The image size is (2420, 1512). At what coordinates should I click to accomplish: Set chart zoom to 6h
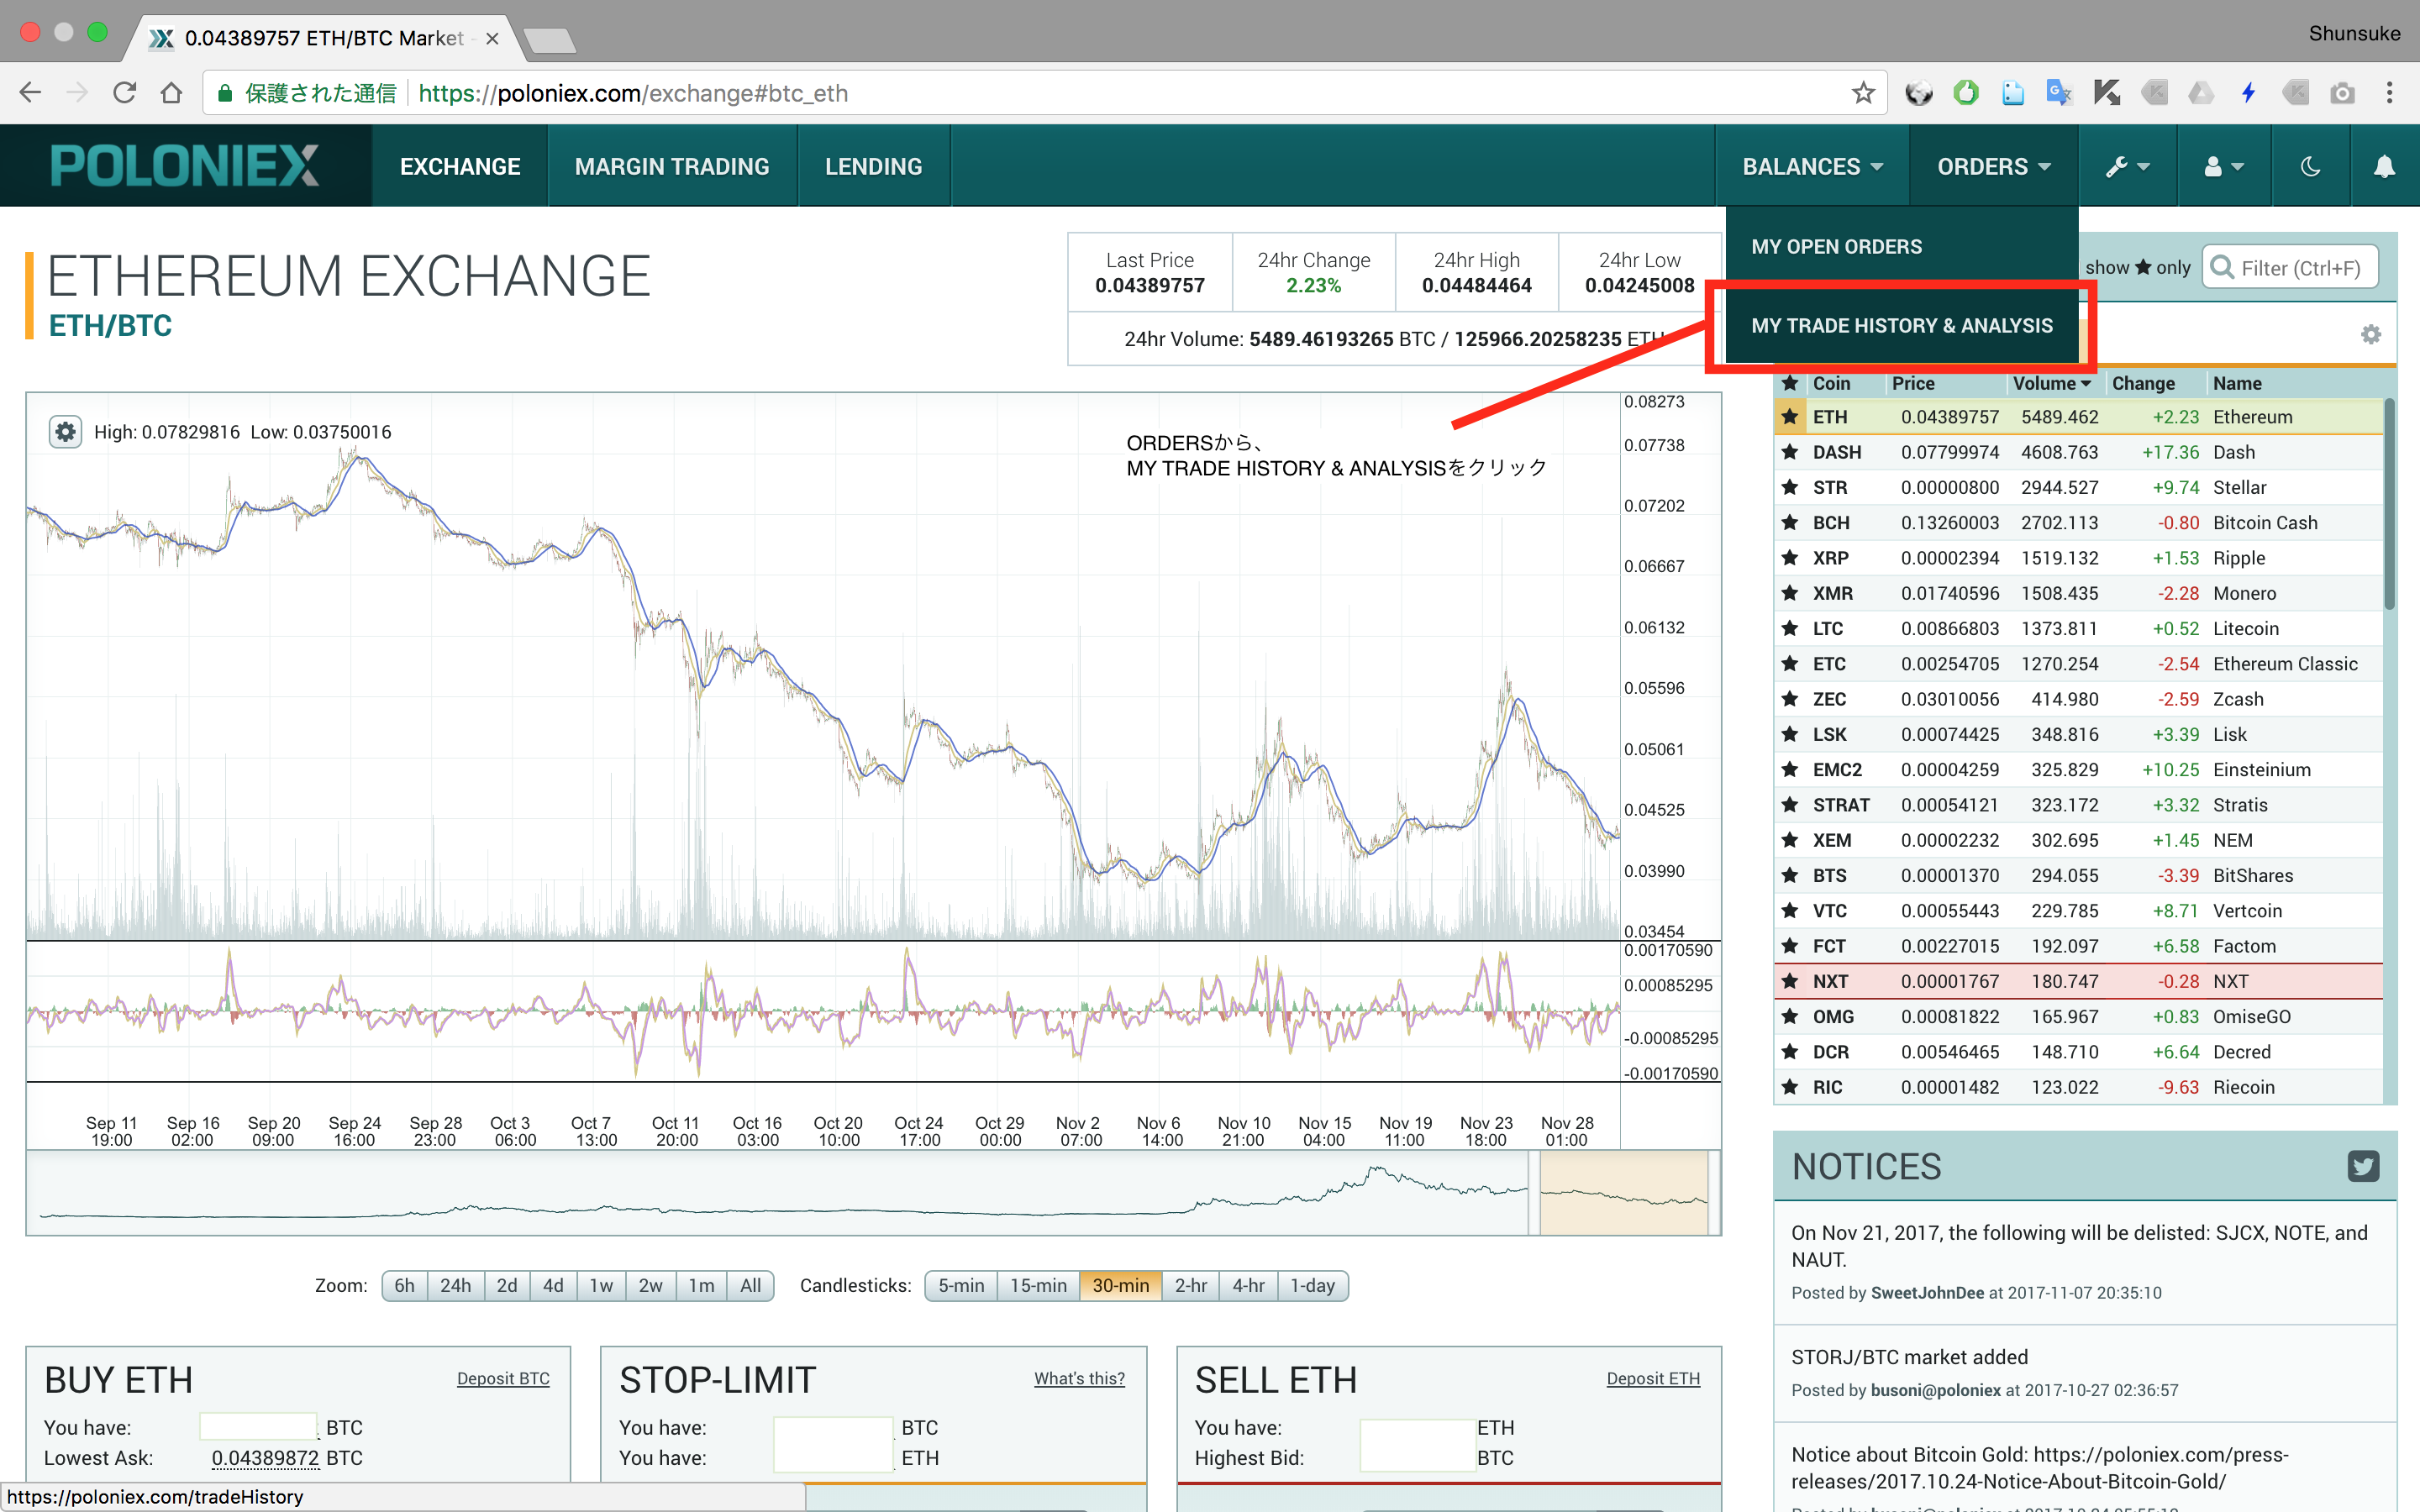coord(404,1285)
